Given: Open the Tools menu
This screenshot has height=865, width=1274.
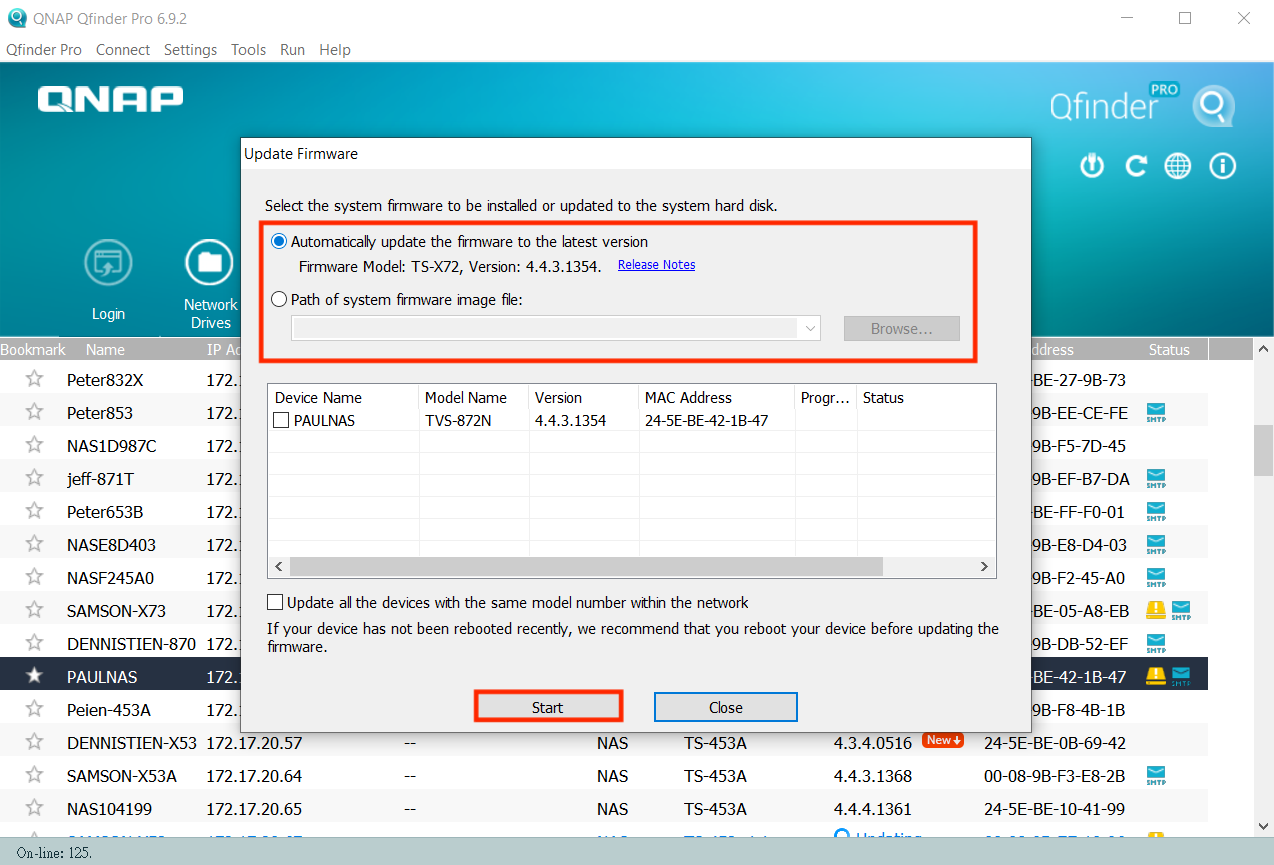Looking at the screenshot, I should point(248,49).
